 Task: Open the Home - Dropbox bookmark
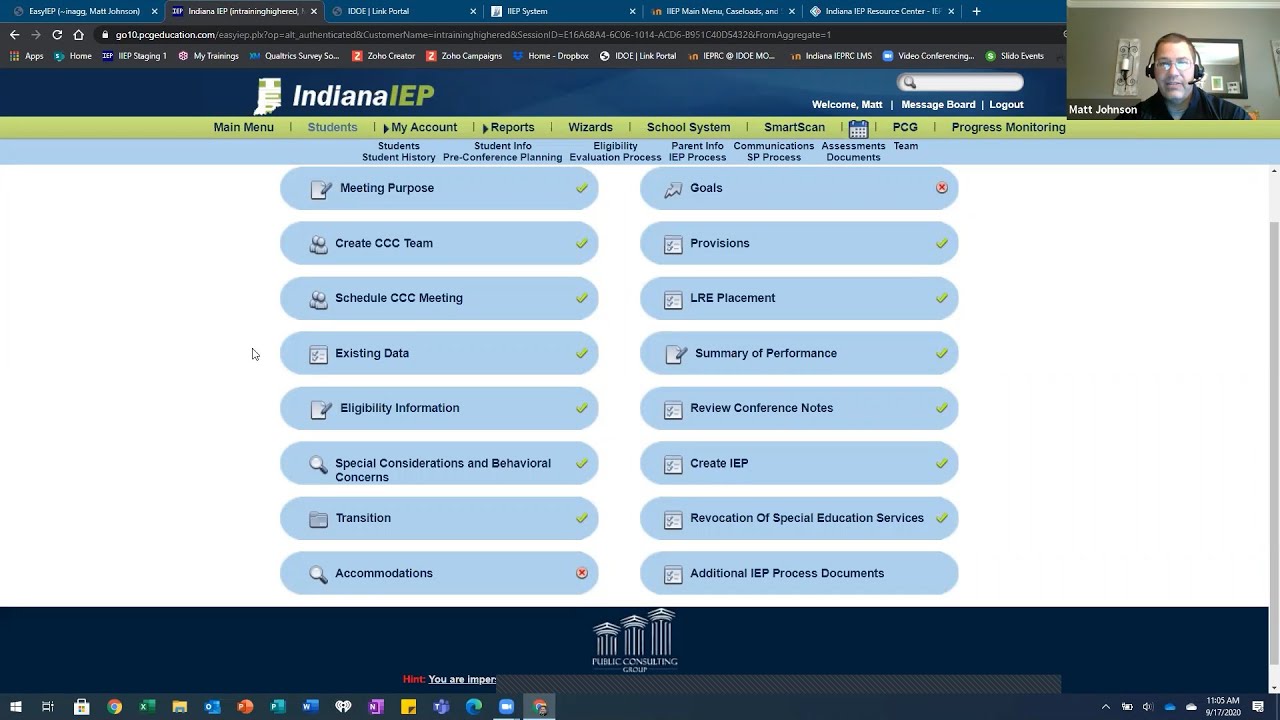[551, 56]
